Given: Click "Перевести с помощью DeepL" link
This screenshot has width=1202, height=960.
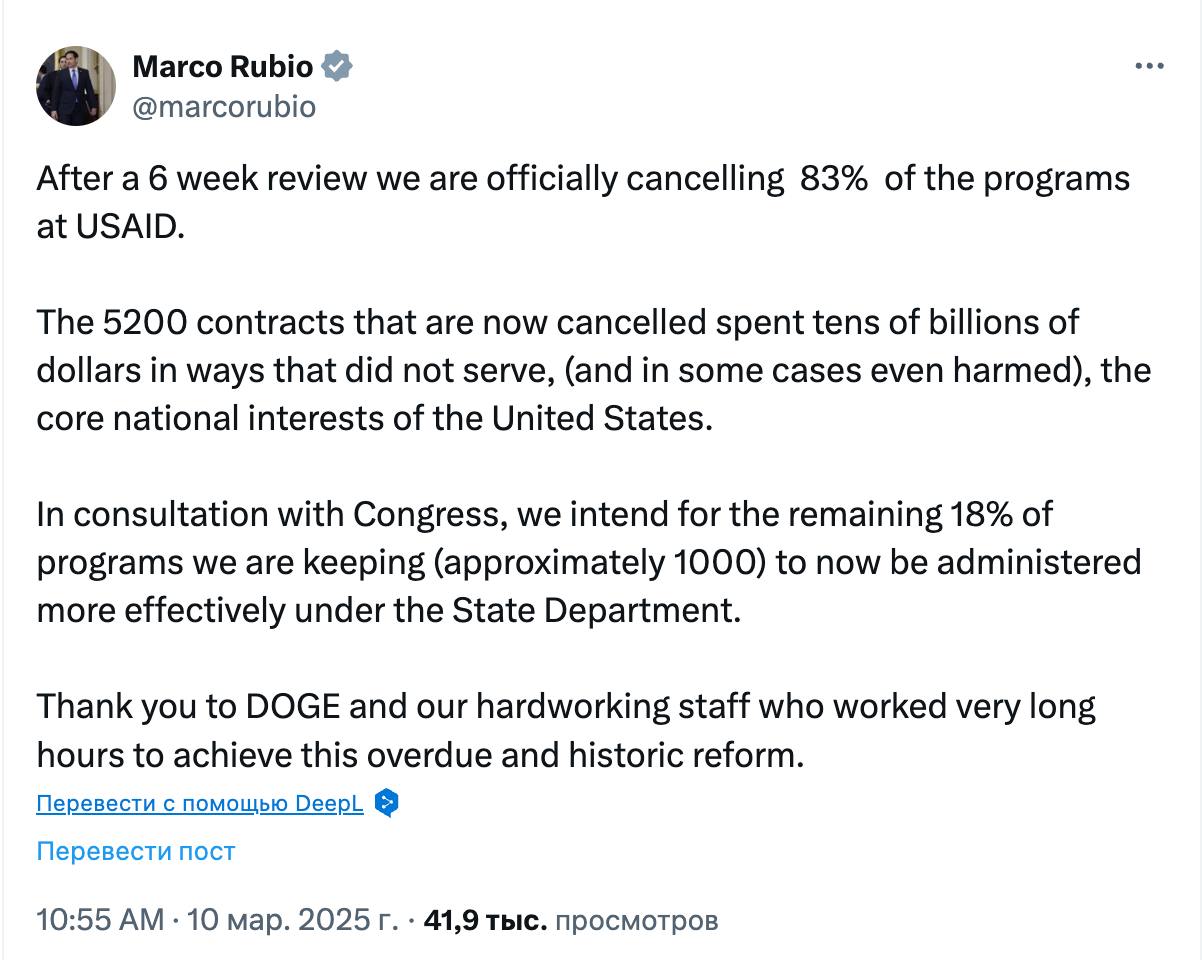Looking at the screenshot, I should tap(200, 804).
